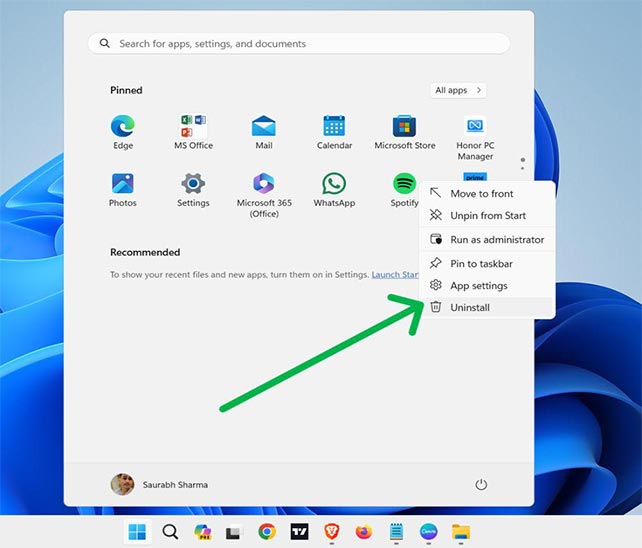Image resolution: width=642 pixels, height=548 pixels.
Task: Choose Pin to taskbar option
Action: click(487, 263)
